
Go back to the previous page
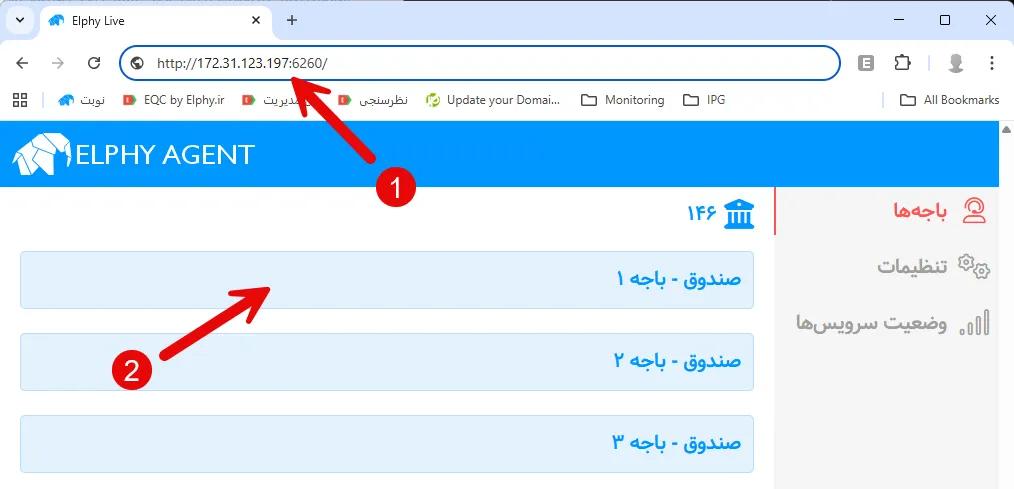point(23,63)
